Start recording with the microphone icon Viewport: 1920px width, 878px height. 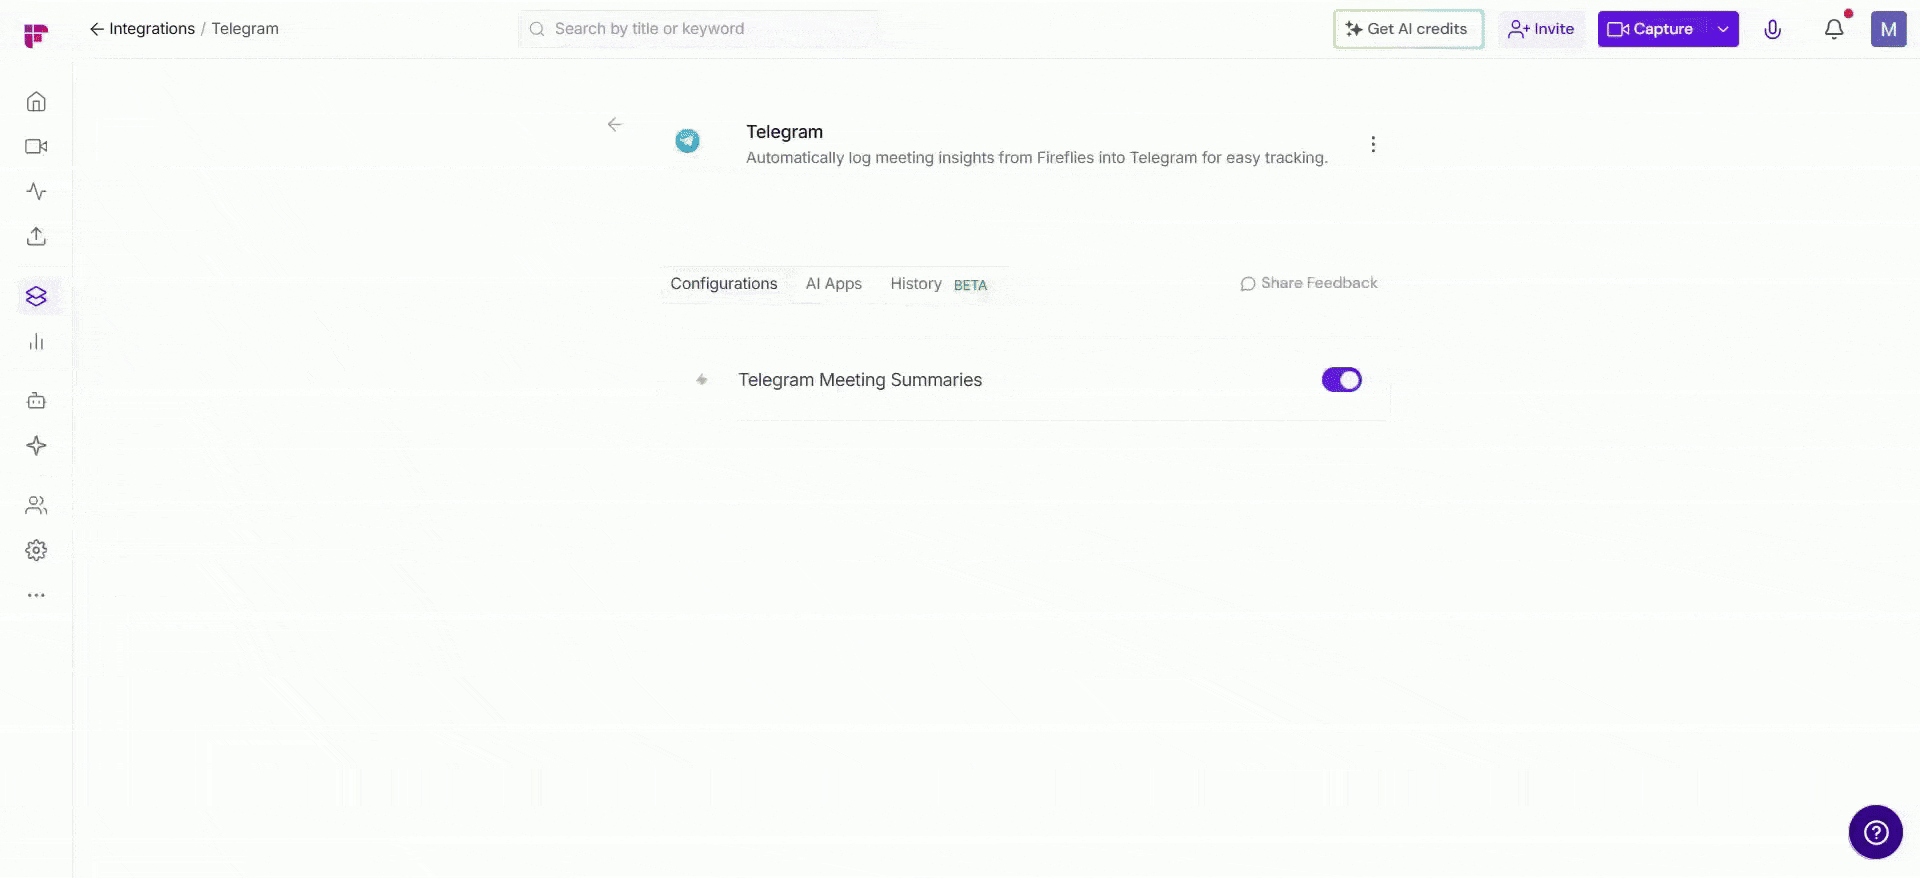(1773, 29)
